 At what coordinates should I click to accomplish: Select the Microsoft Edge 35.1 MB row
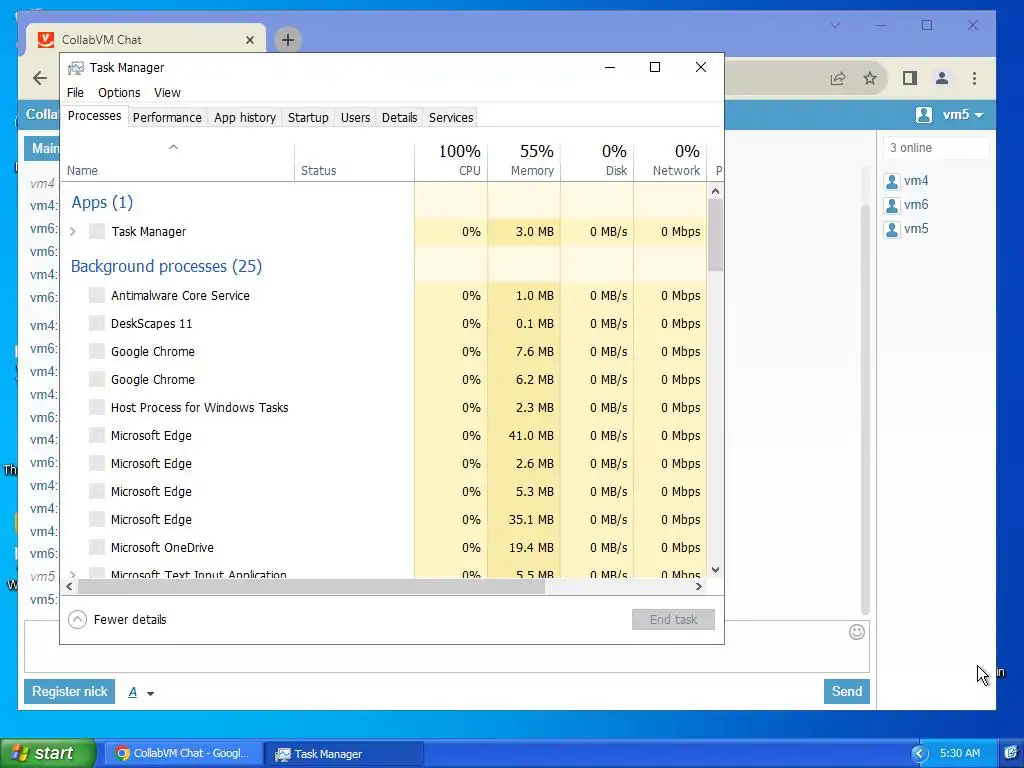point(385,520)
